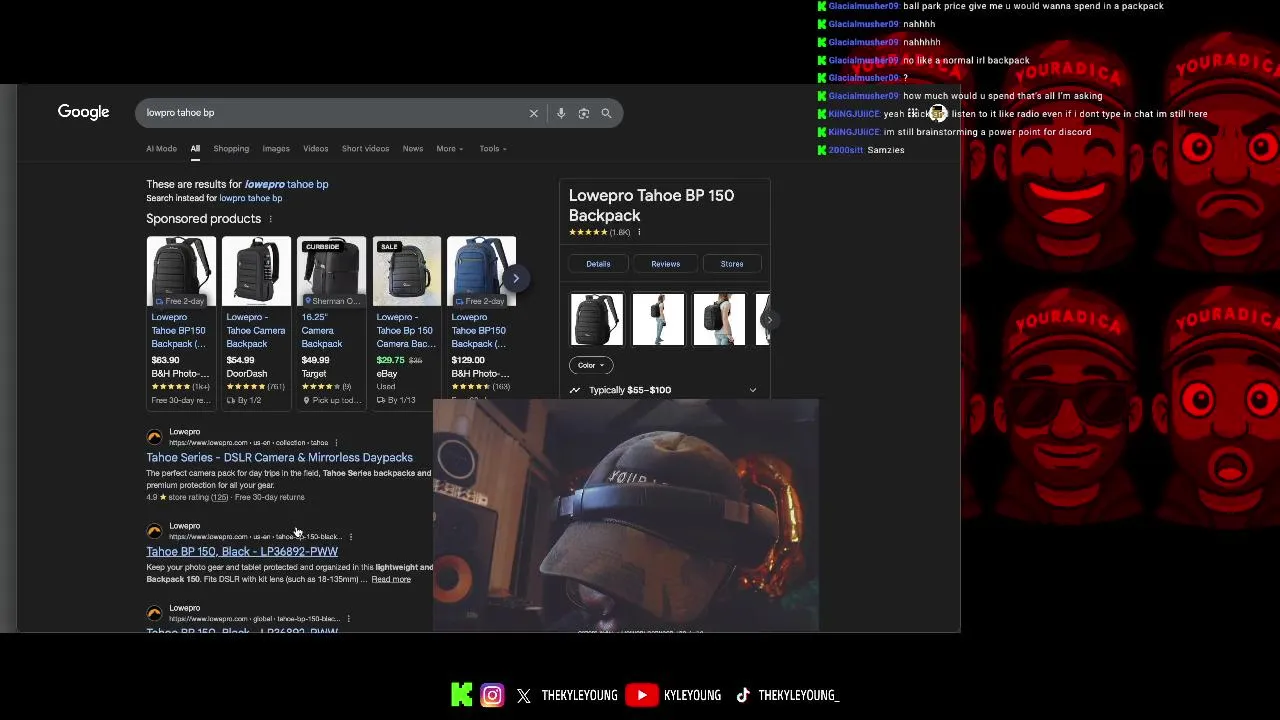The height and width of the screenshot is (720, 1280).
Task: Open more options for Tahoe Series result
Action: 336,442
